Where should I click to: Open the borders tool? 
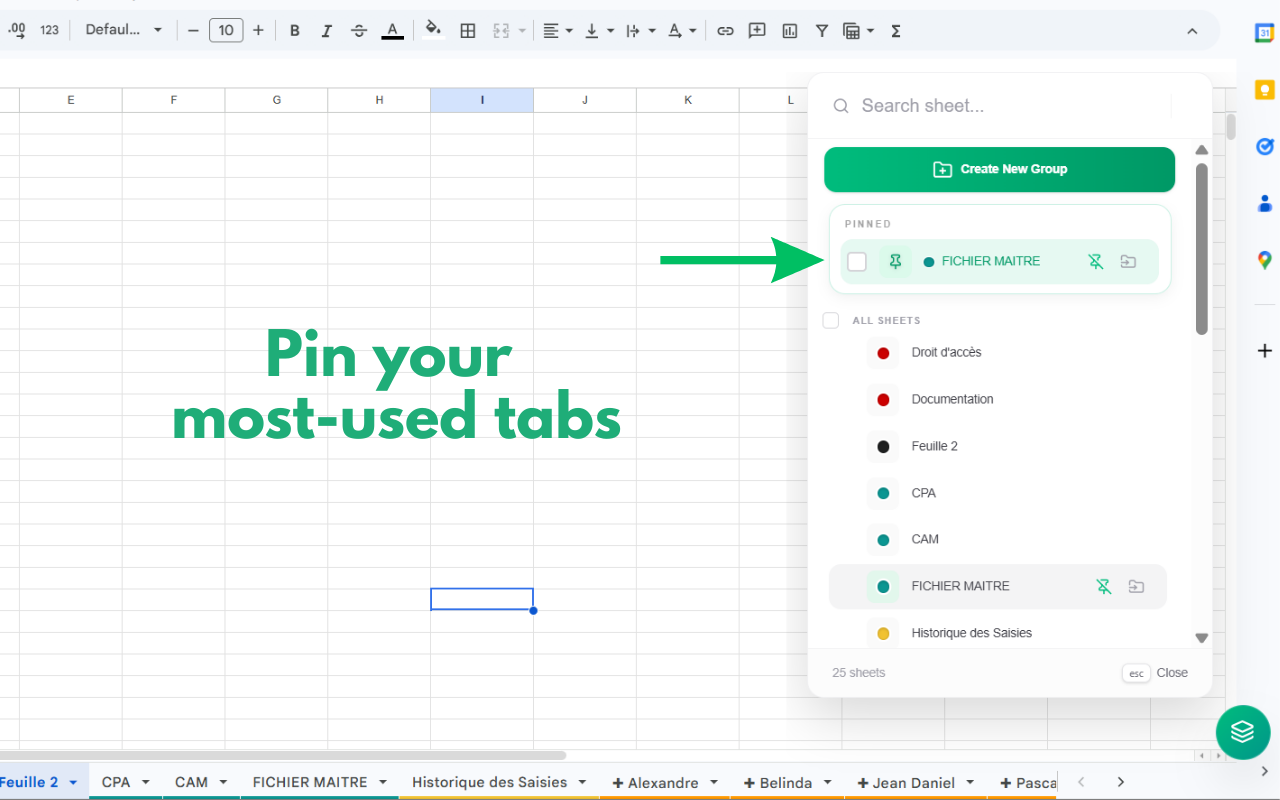(467, 30)
